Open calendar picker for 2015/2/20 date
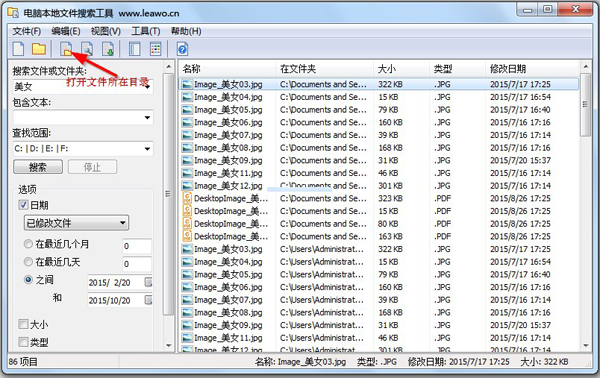The image size is (600, 378). click(148, 282)
